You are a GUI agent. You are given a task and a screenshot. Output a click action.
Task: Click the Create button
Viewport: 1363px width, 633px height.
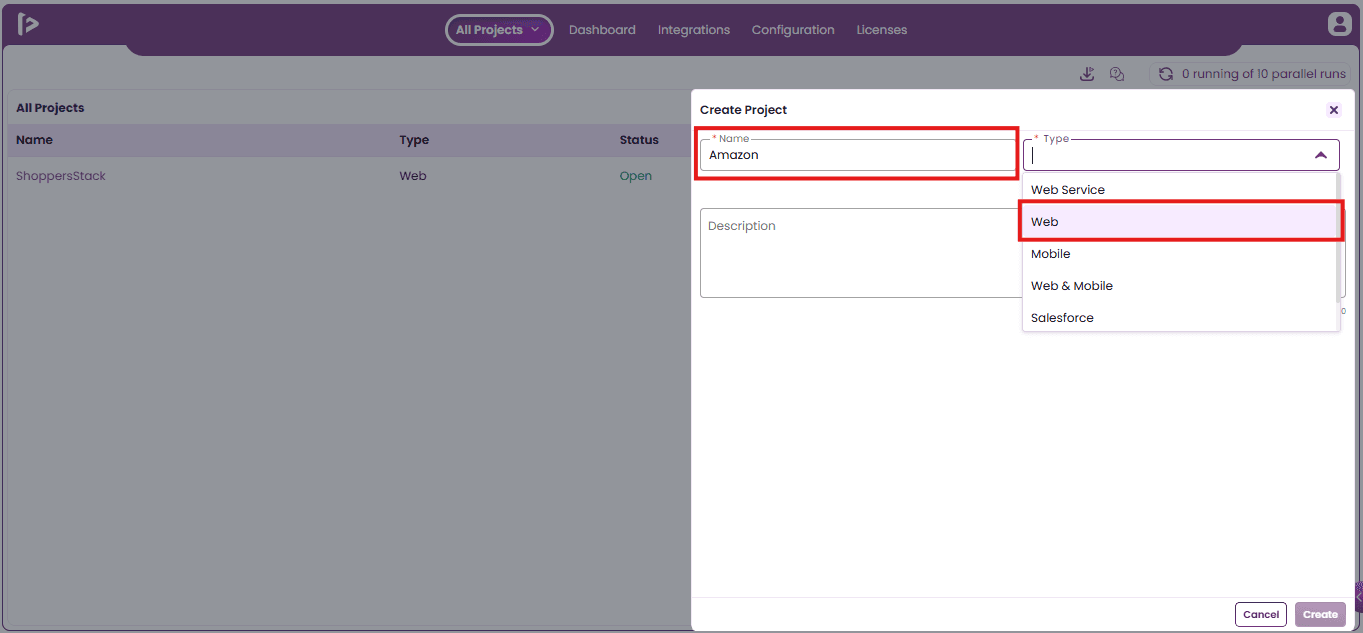point(1320,615)
